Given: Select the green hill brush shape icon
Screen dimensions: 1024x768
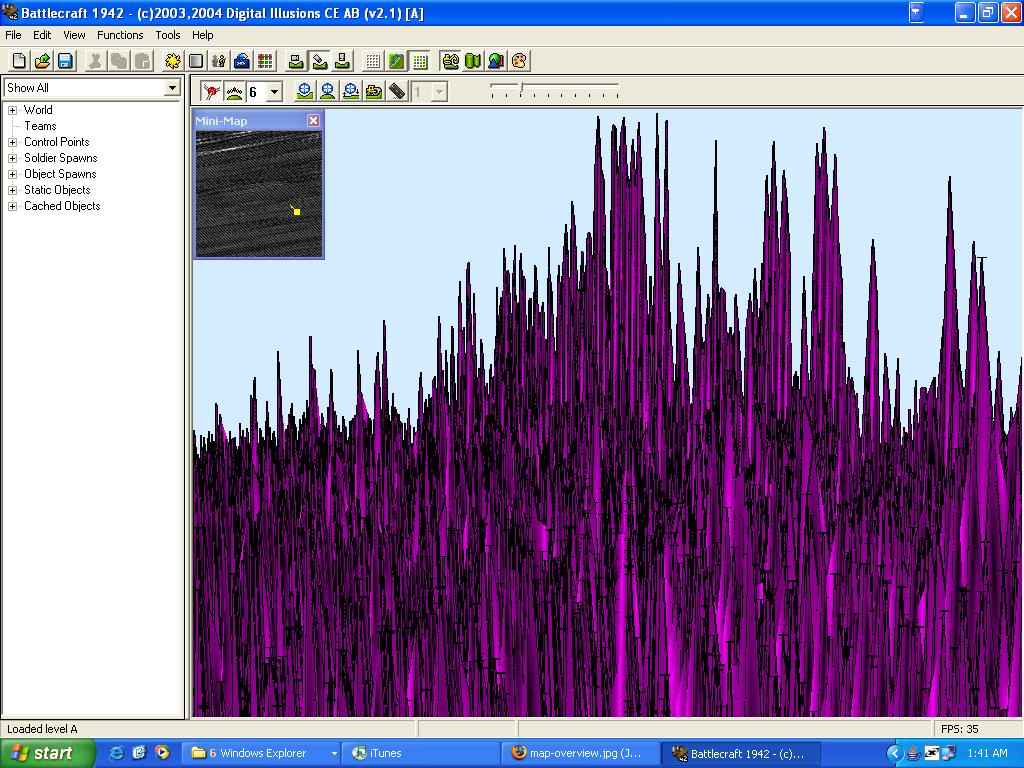Looking at the screenshot, I should click(234, 91).
